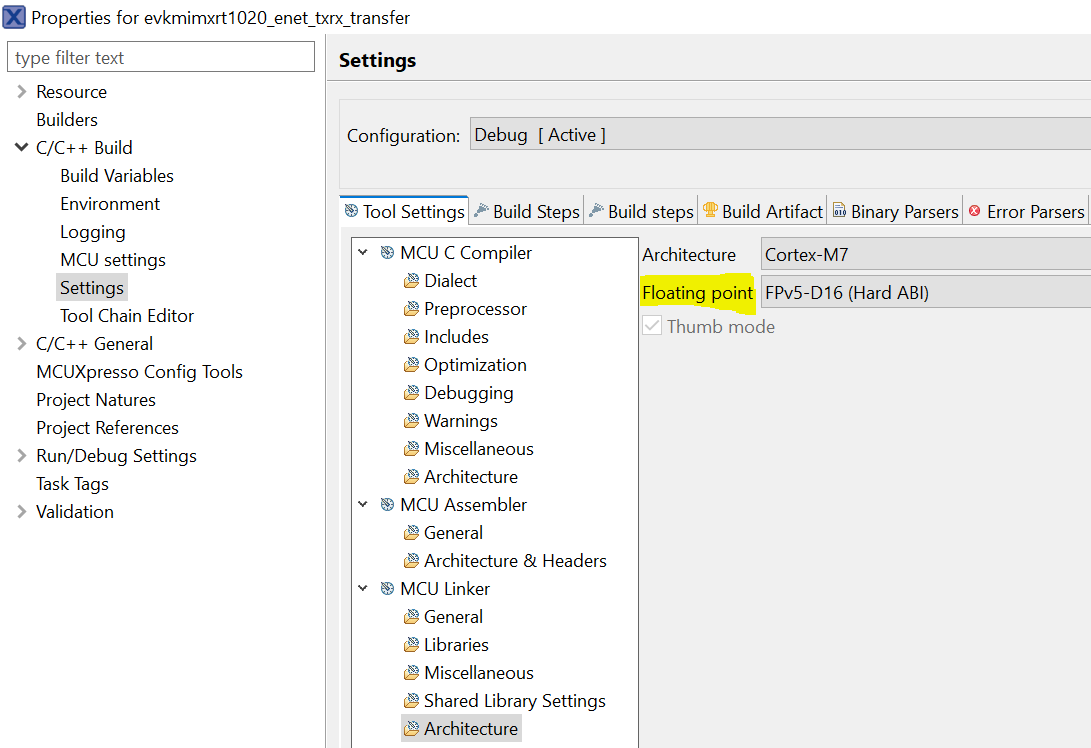This screenshot has height=748, width=1091.
Task: Select the MCU Assembler wrench icon
Action: (386, 504)
